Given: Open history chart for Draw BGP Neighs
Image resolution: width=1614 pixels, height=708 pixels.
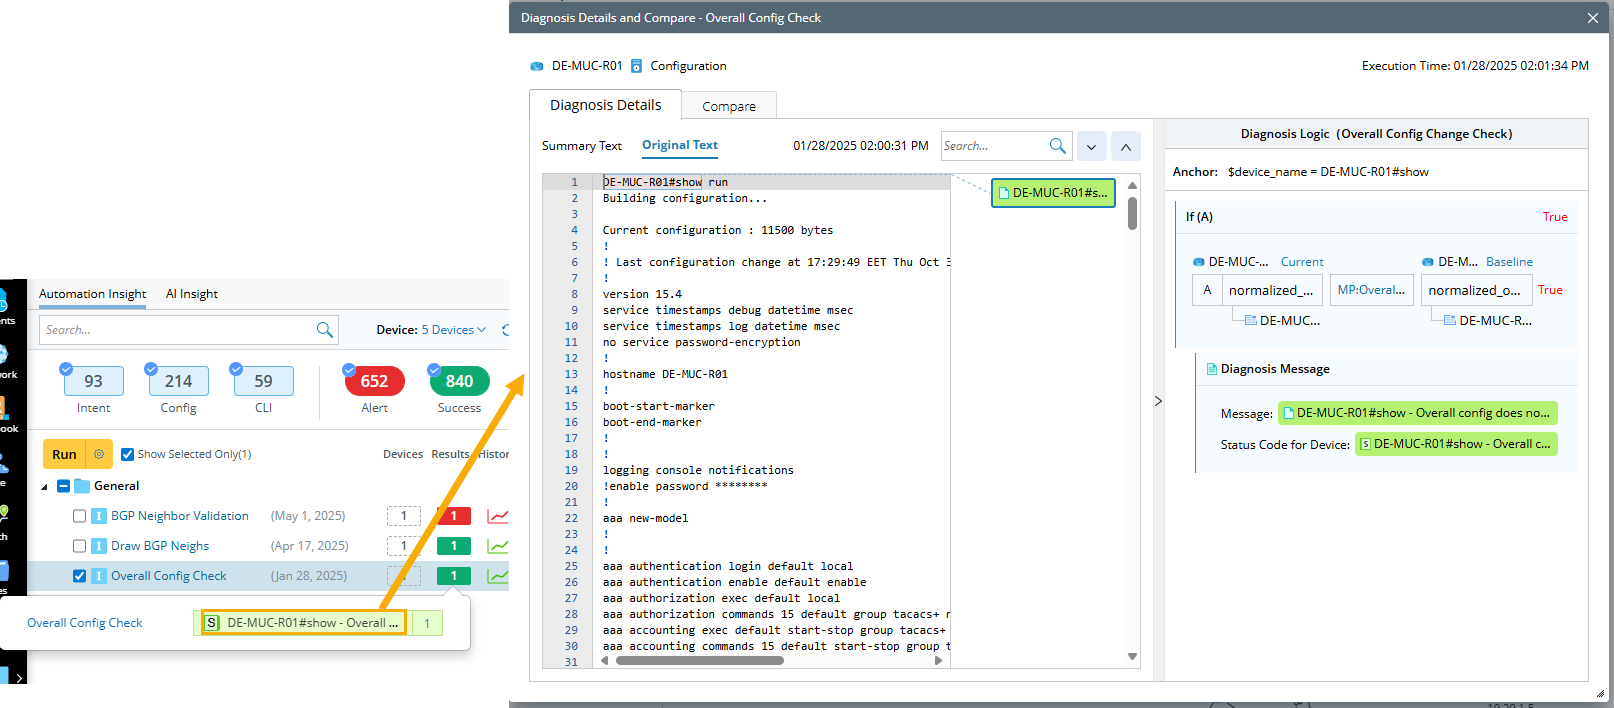Looking at the screenshot, I should 497,546.
